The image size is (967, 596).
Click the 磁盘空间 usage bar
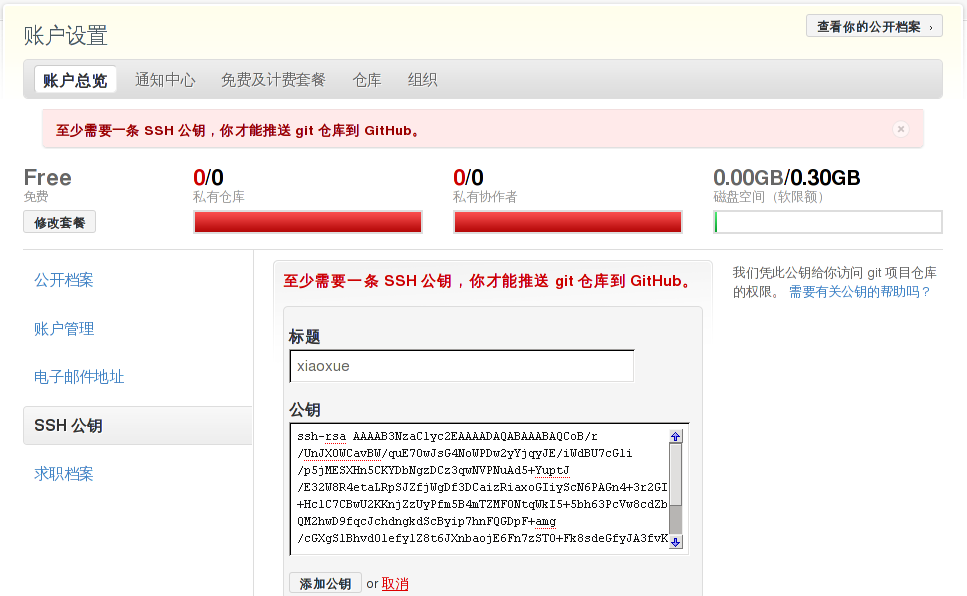click(828, 222)
